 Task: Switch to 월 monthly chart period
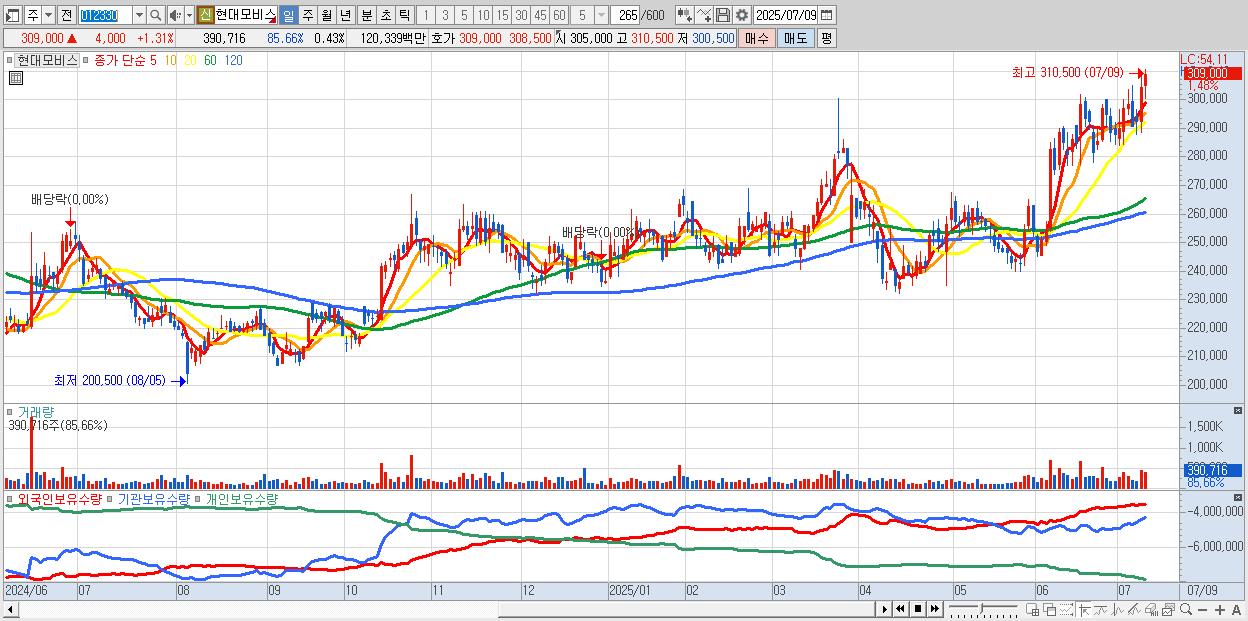pyautogui.click(x=326, y=15)
